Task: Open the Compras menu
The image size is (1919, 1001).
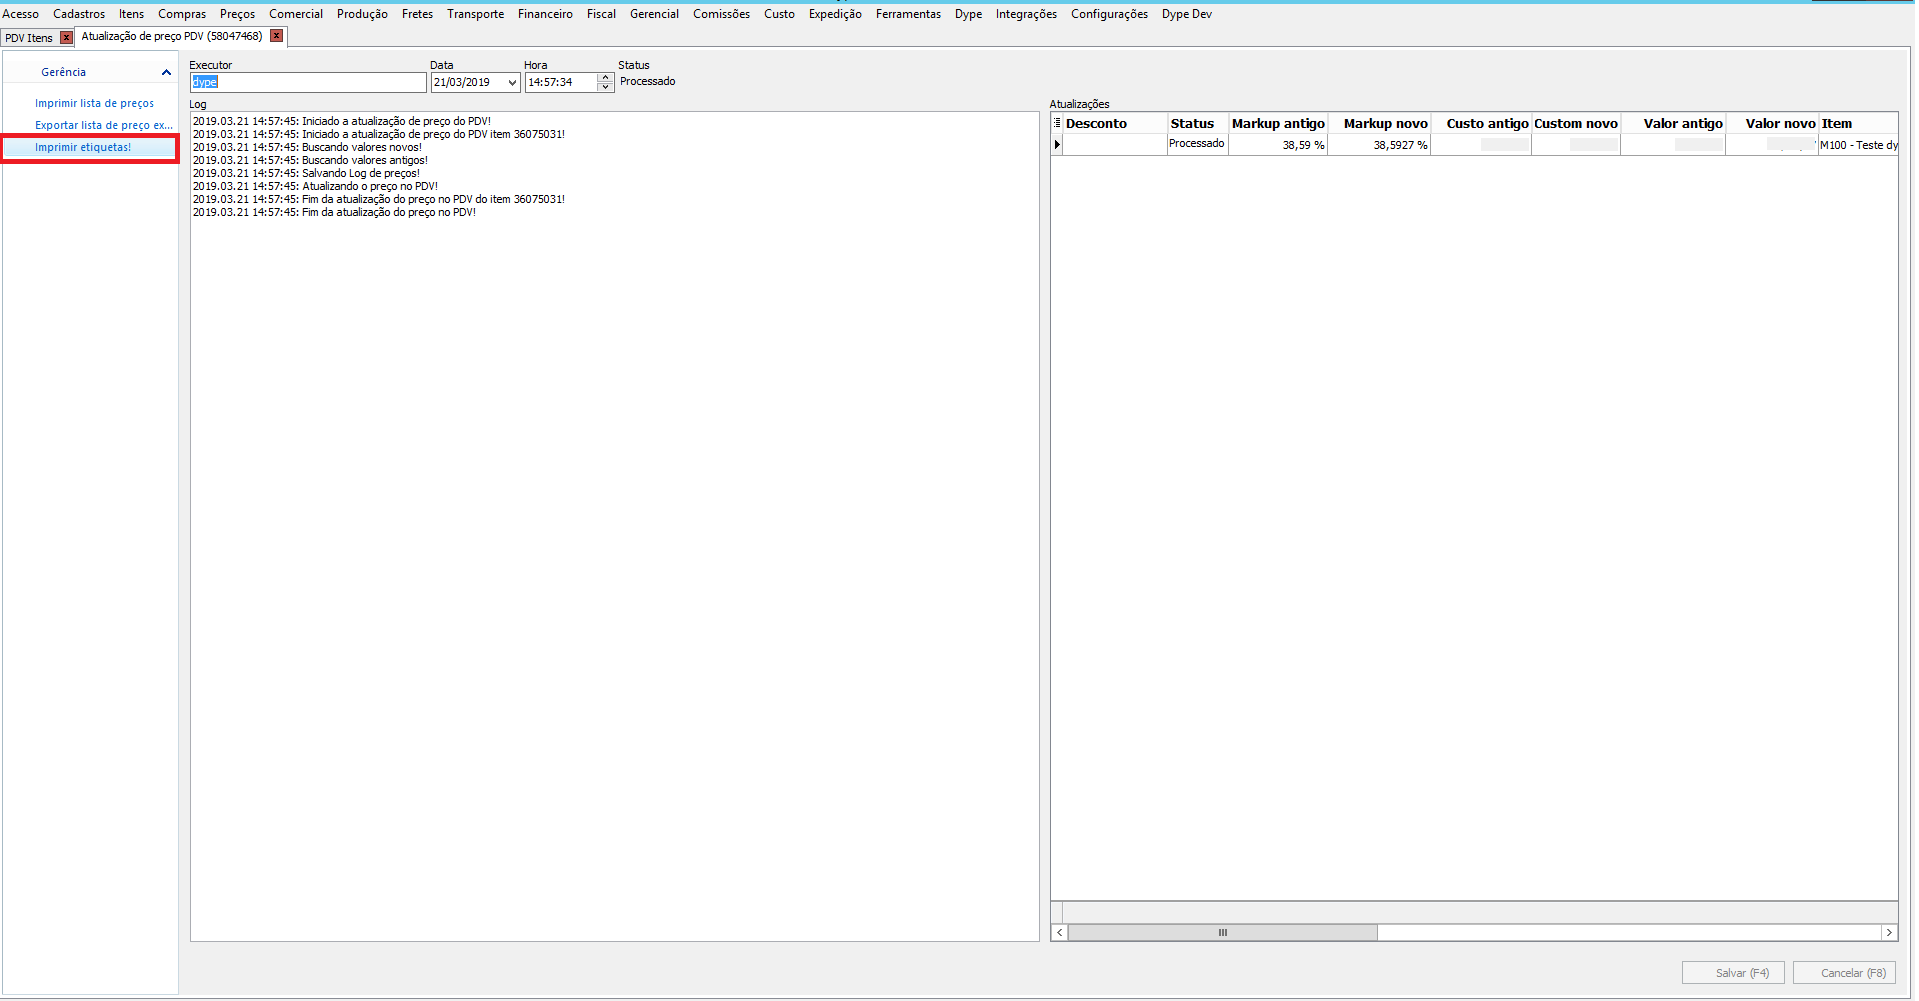Action: [x=182, y=14]
